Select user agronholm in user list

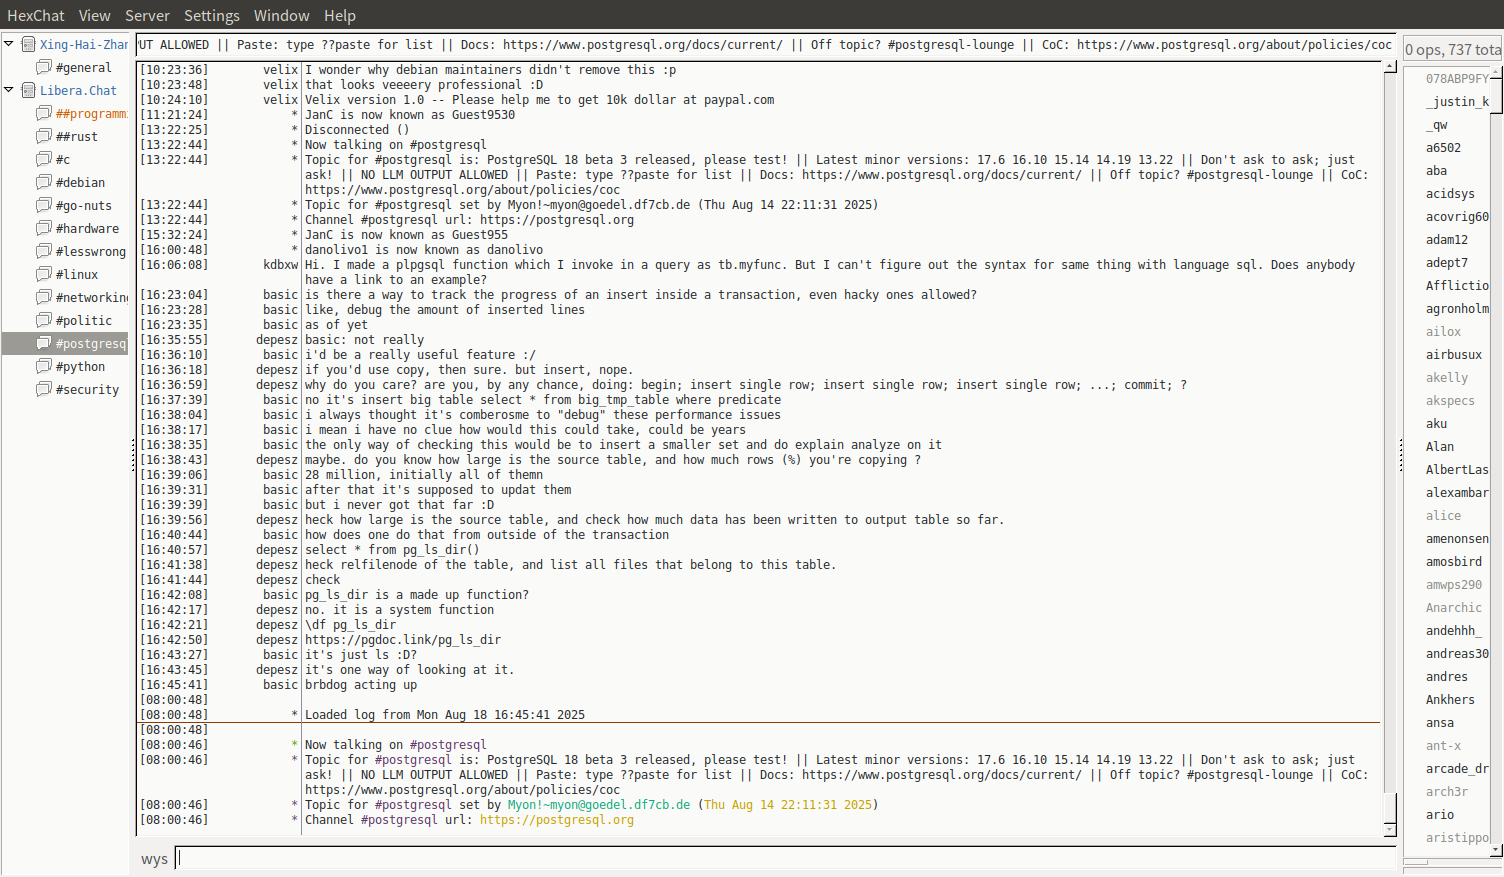pyautogui.click(x=1457, y=309)
